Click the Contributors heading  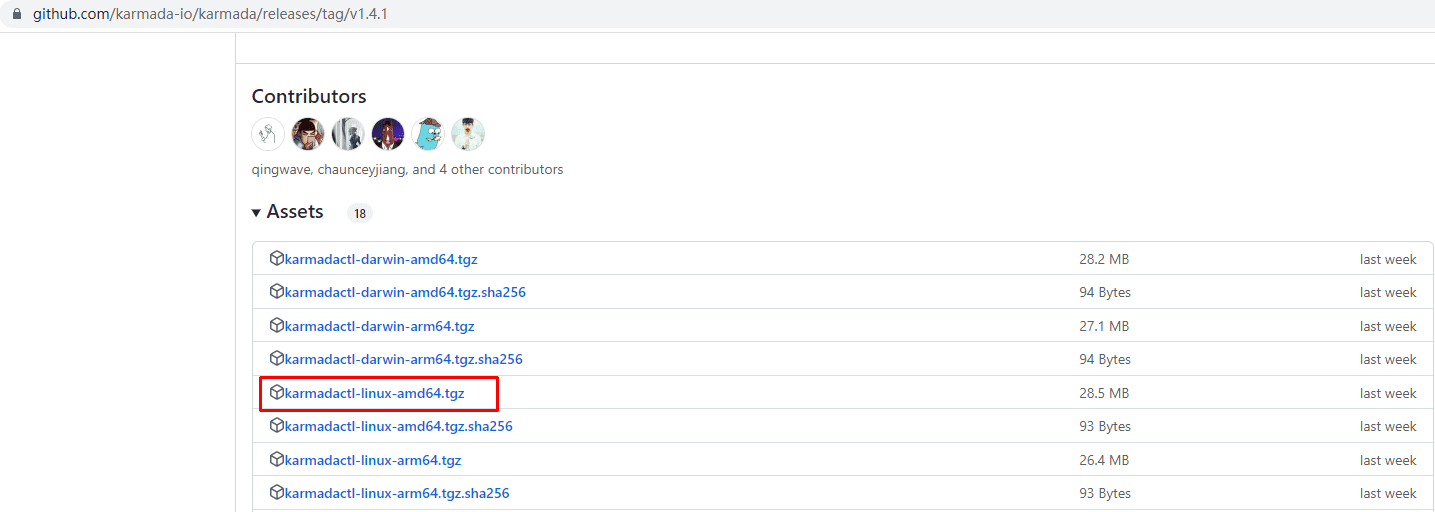pyautogui.click(x=309, y=96)
